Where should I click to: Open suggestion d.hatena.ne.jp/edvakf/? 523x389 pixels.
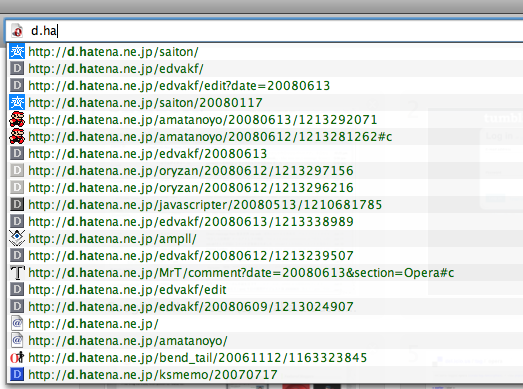coord(265,69)
